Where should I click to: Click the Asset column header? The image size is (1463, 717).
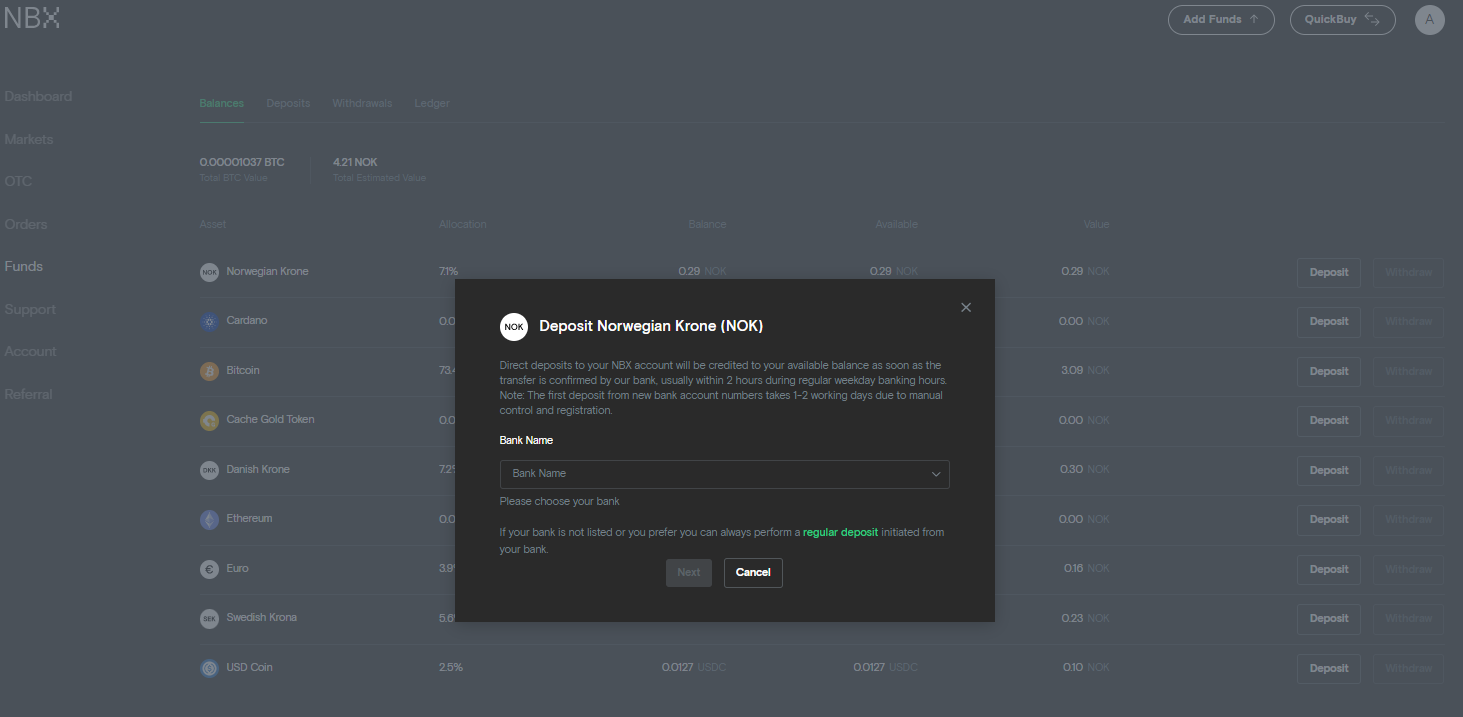click(212, 224)
